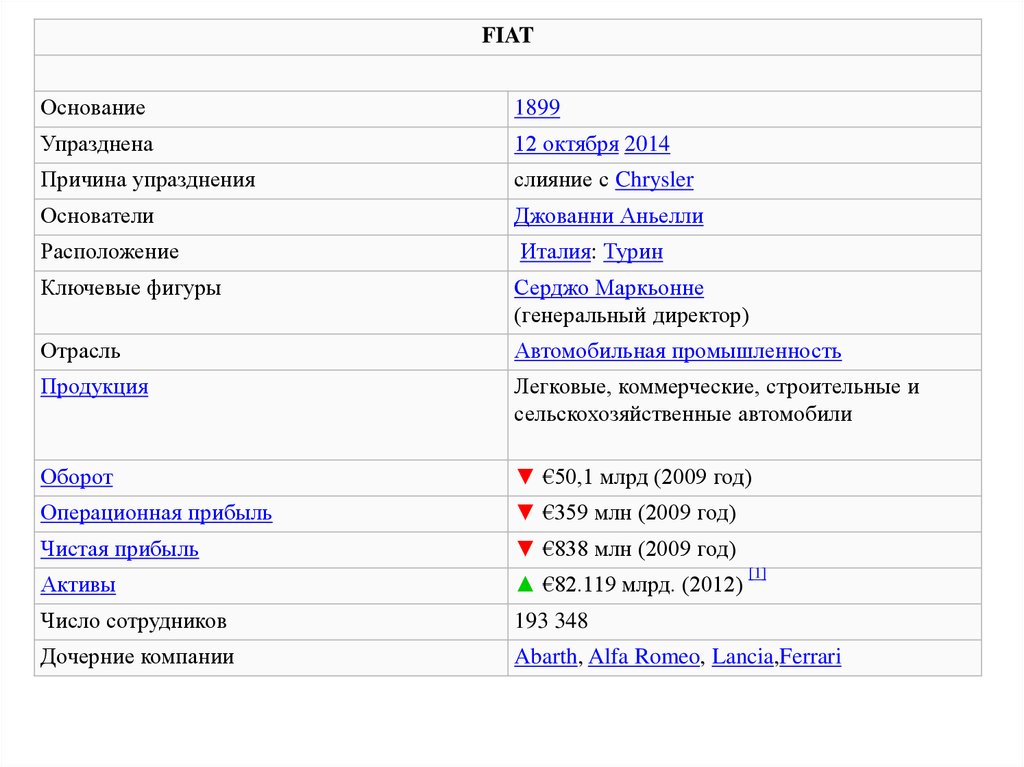Open the 'Чистая прибыль' link
1024x767 pixels.
coord(120,549)
